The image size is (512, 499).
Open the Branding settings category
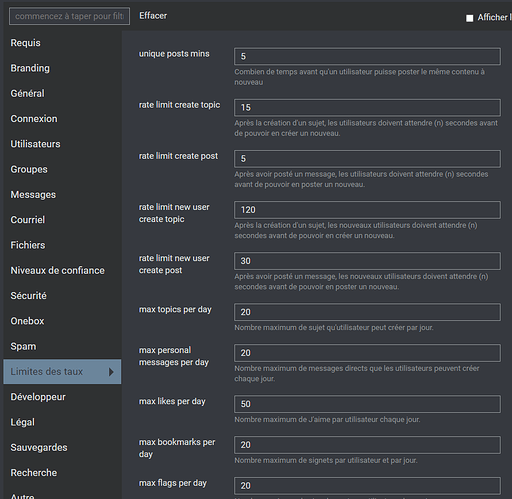pyautogui.click(x=30, y=68)
